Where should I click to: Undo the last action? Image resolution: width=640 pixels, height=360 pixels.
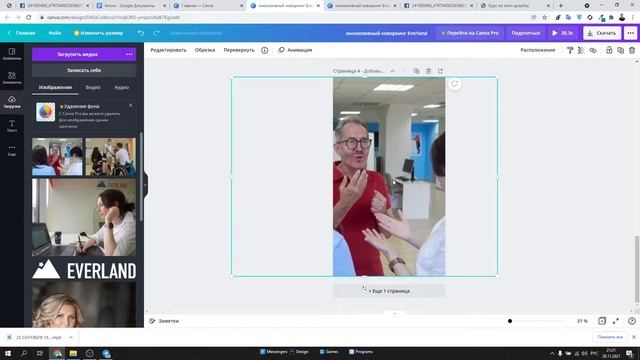[x=141, y=33]
